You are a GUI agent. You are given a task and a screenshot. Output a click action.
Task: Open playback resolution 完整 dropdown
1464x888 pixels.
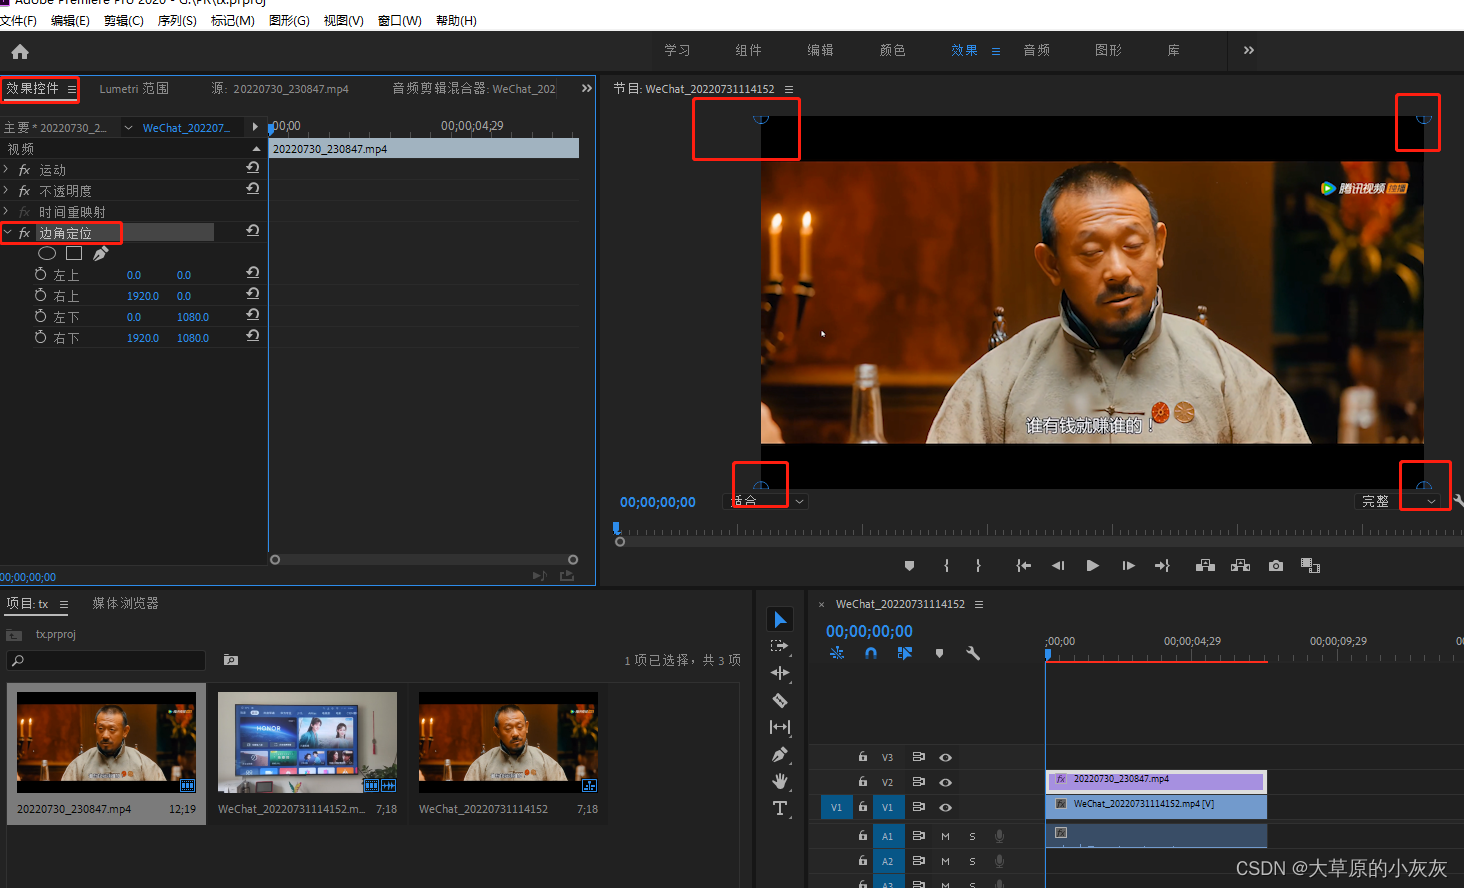1399,501
